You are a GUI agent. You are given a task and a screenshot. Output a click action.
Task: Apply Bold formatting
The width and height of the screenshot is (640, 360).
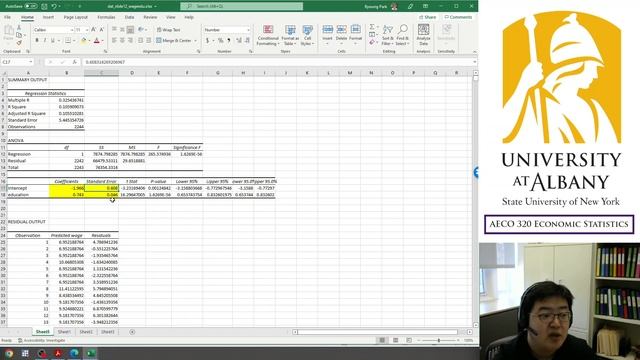click(37, 40)
